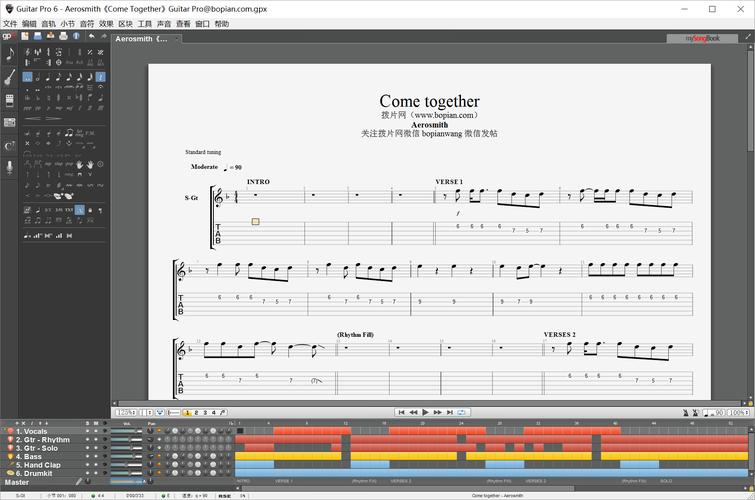Click the highlighted design mode icon
Screen dimensions: 755x500
[80, 210]
